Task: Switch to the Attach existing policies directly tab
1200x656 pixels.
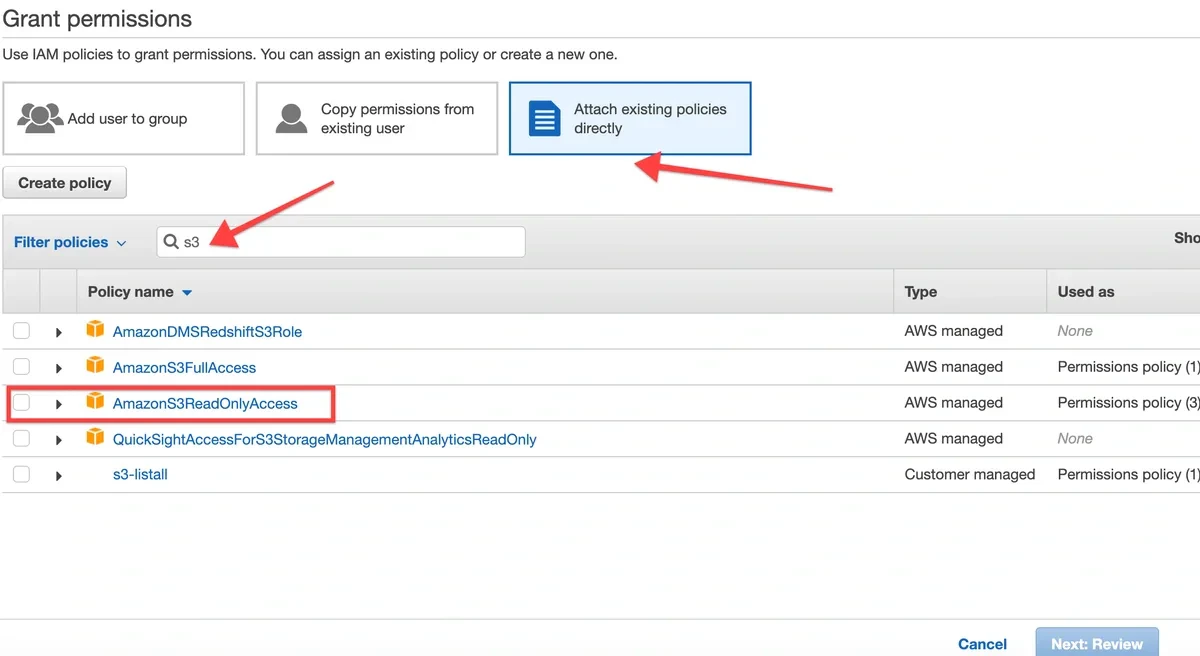Action: click(630, 118)
